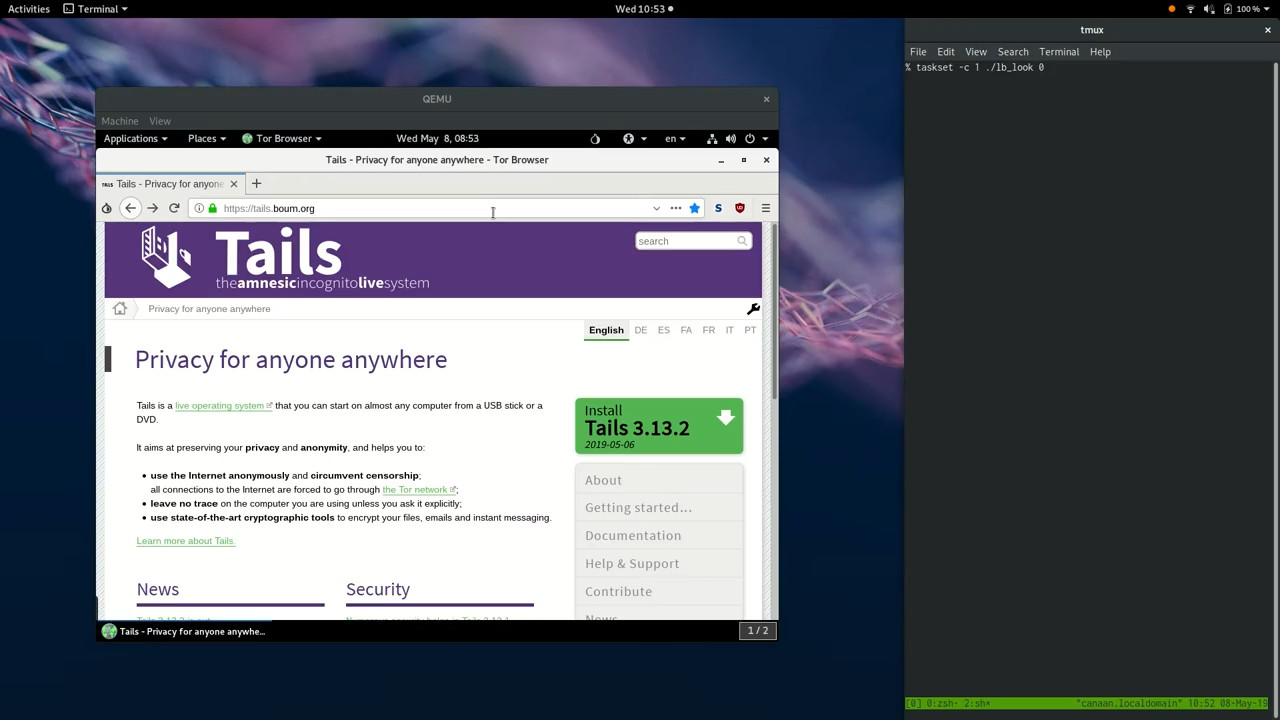
Task: Click the network icon in Tails top bar
Action: pos(712,138)
